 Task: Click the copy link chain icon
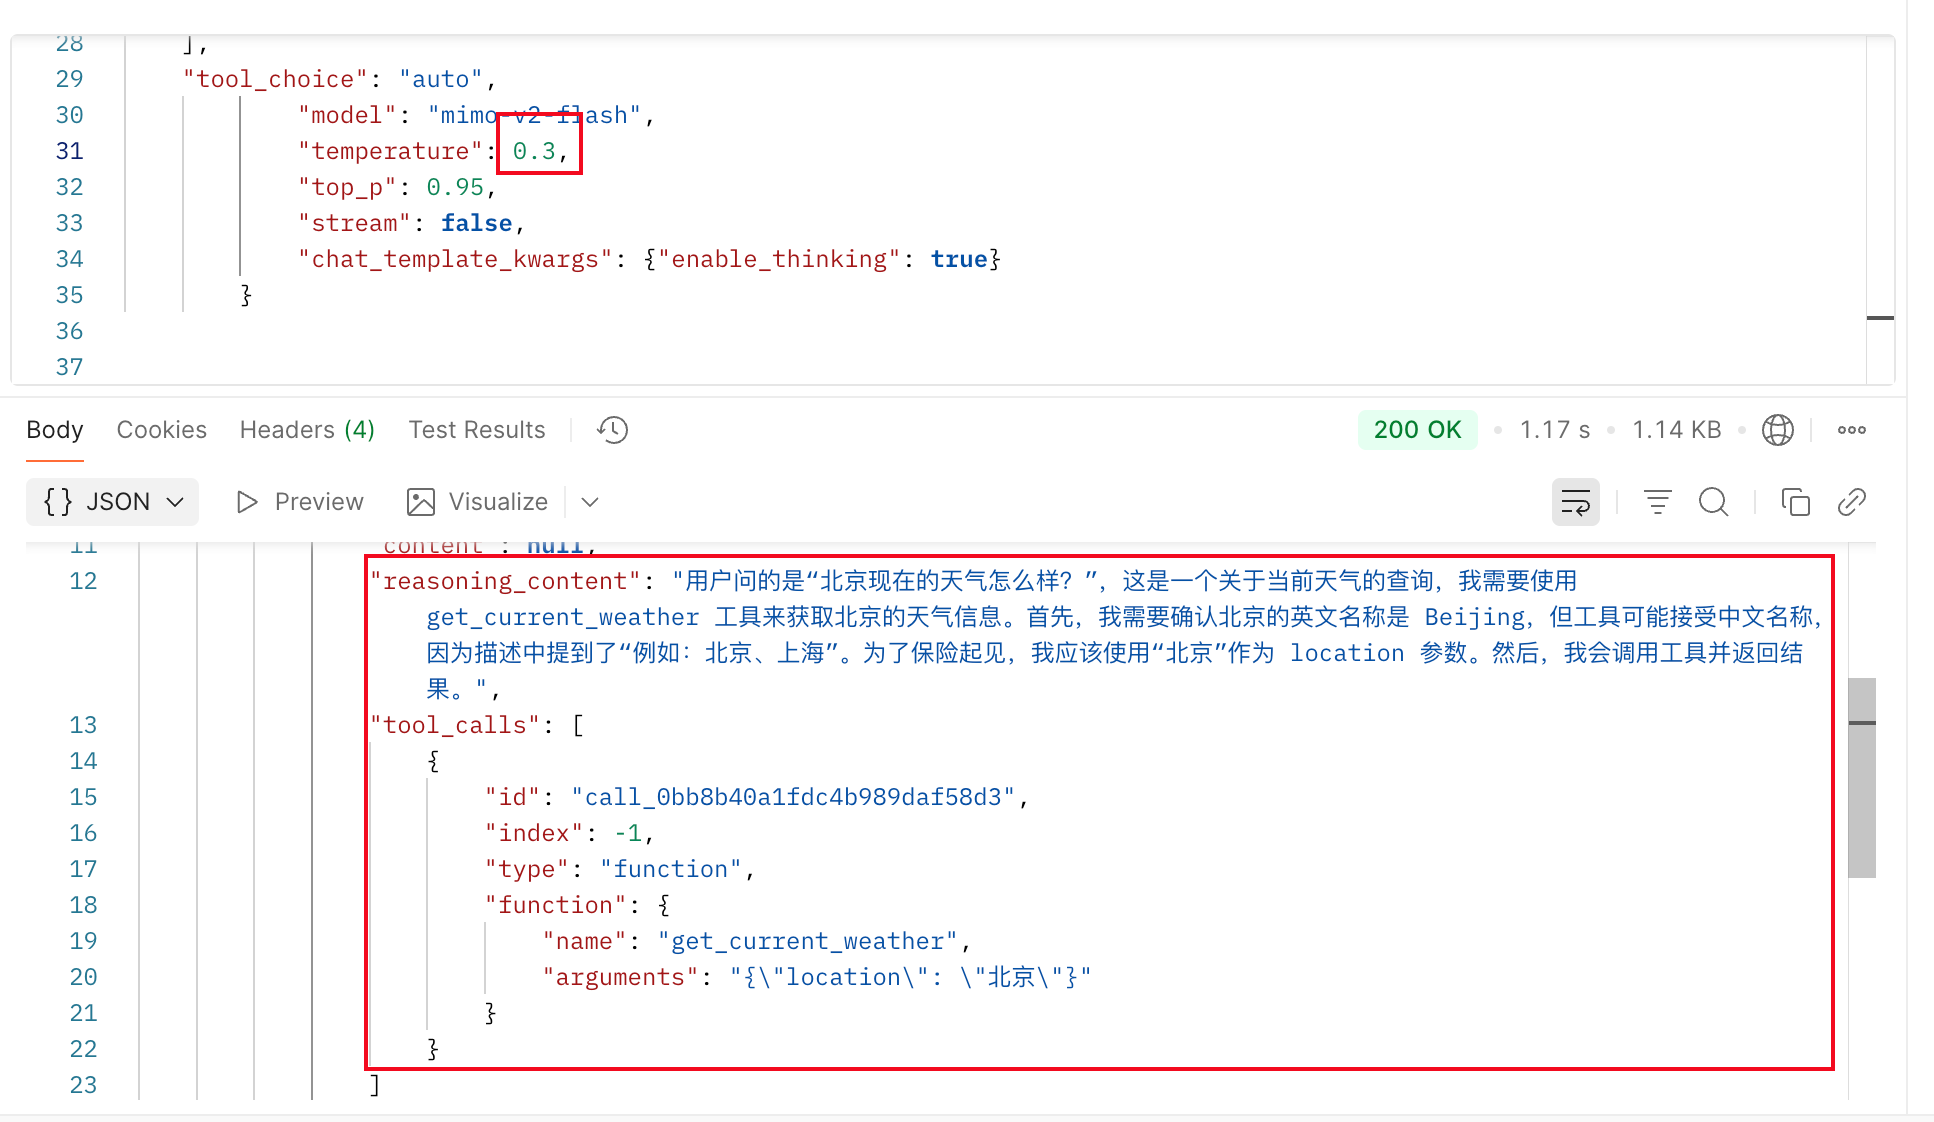[1851, 502]
